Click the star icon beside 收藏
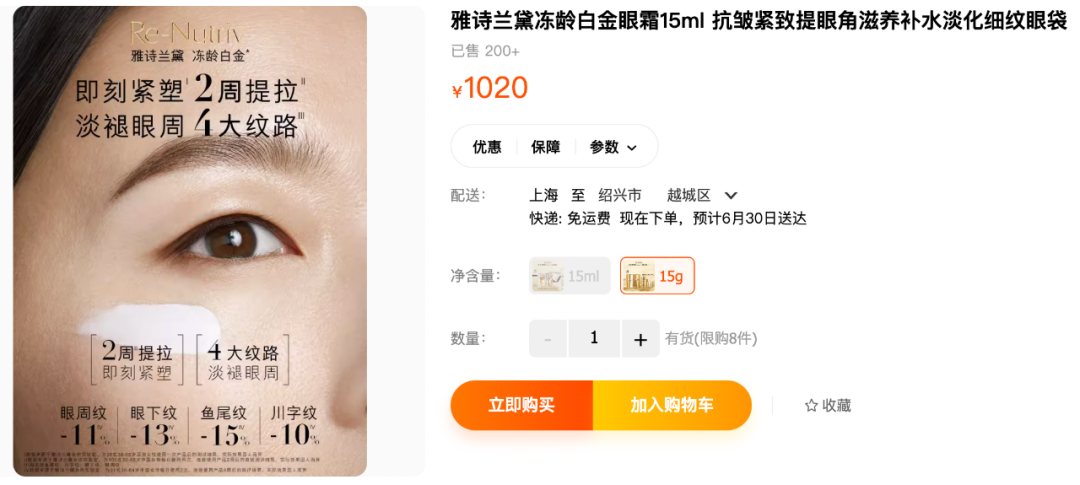 811,406
